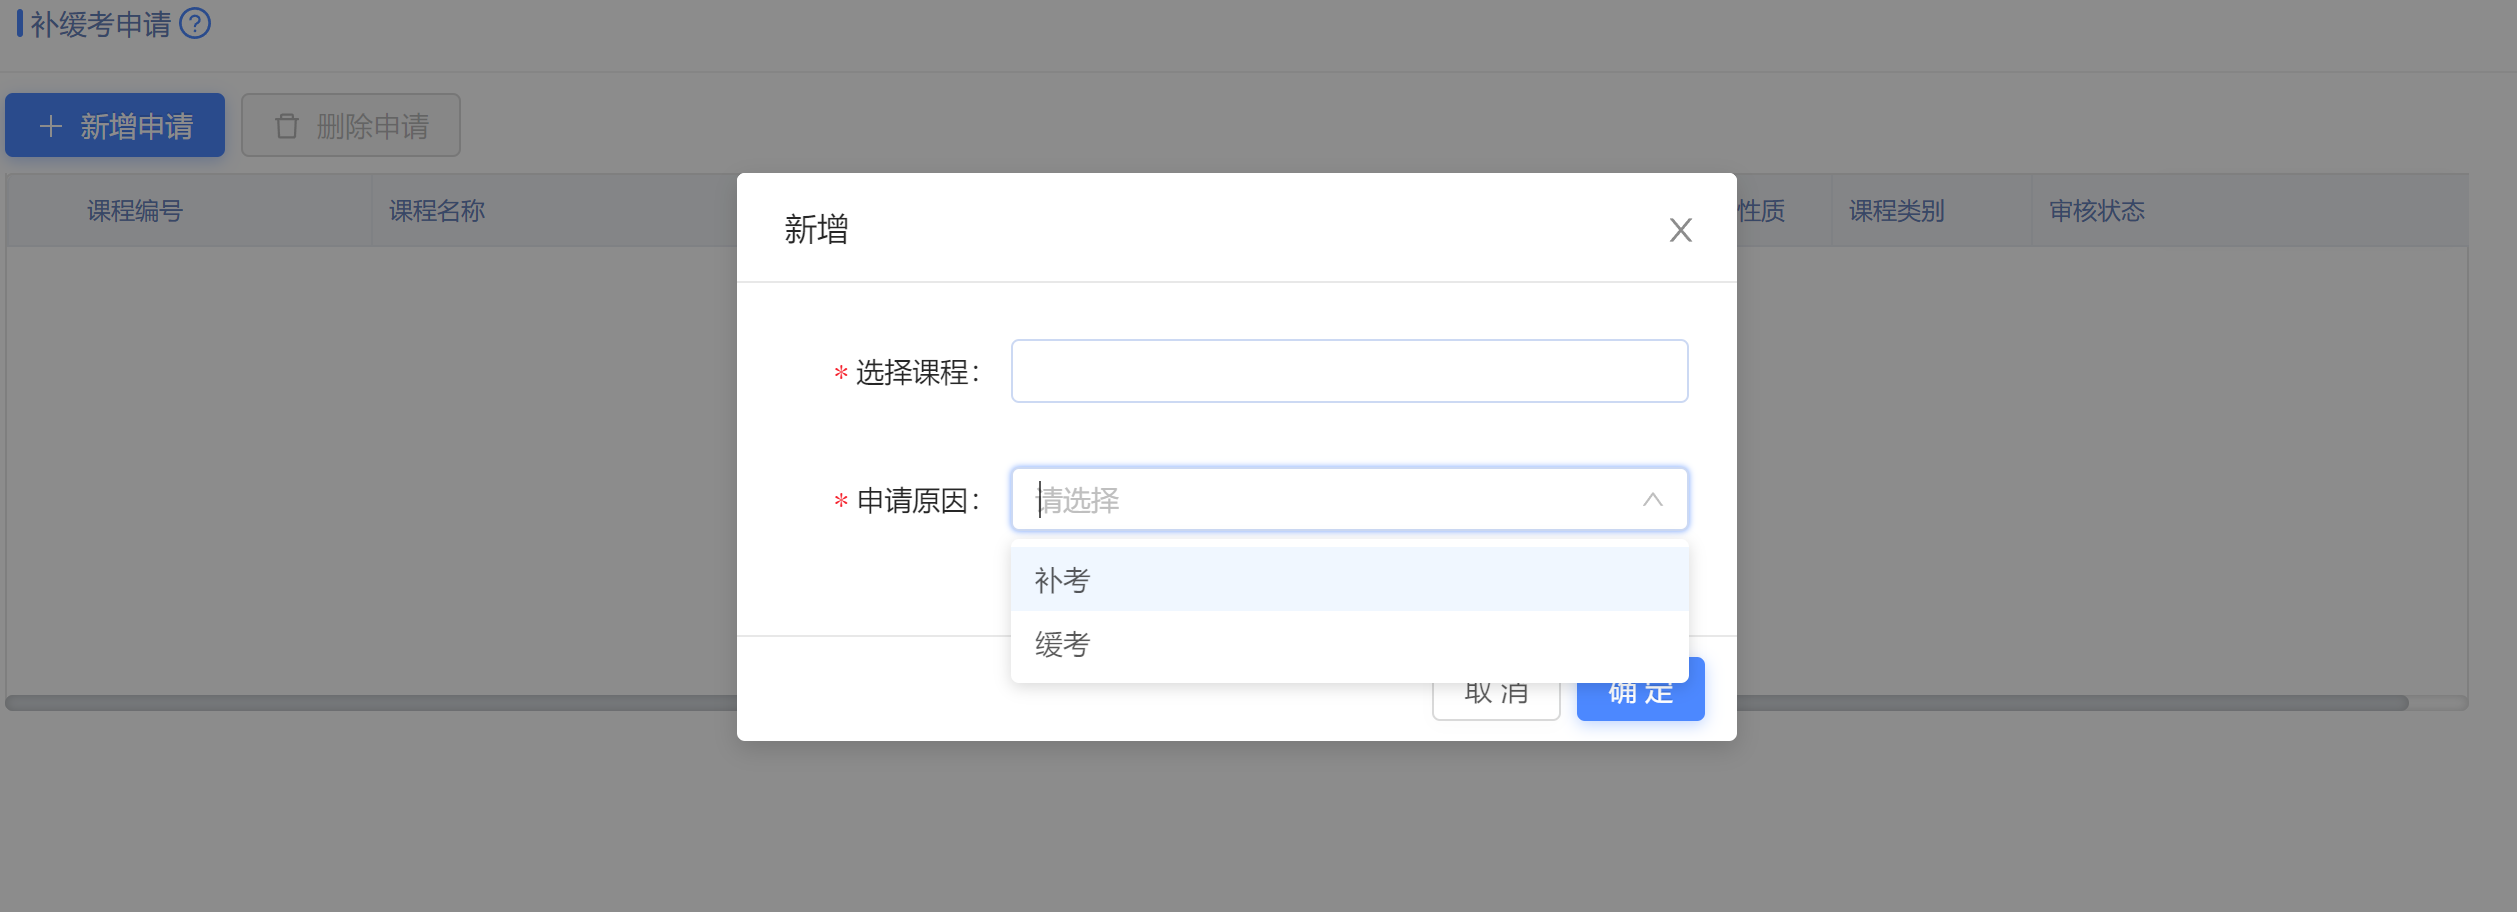Click the help question mark icon beside 补缓考申请

pyautogui.click(x=195, y=23)
